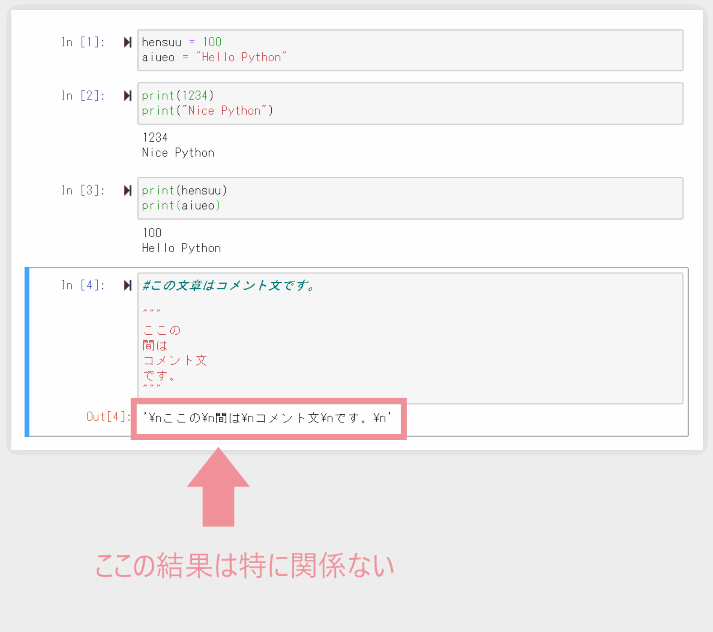Screen dimensions: 713x632
Task: Place cursor on the hensuu = 100 line
Action: [x=182, y=42]
